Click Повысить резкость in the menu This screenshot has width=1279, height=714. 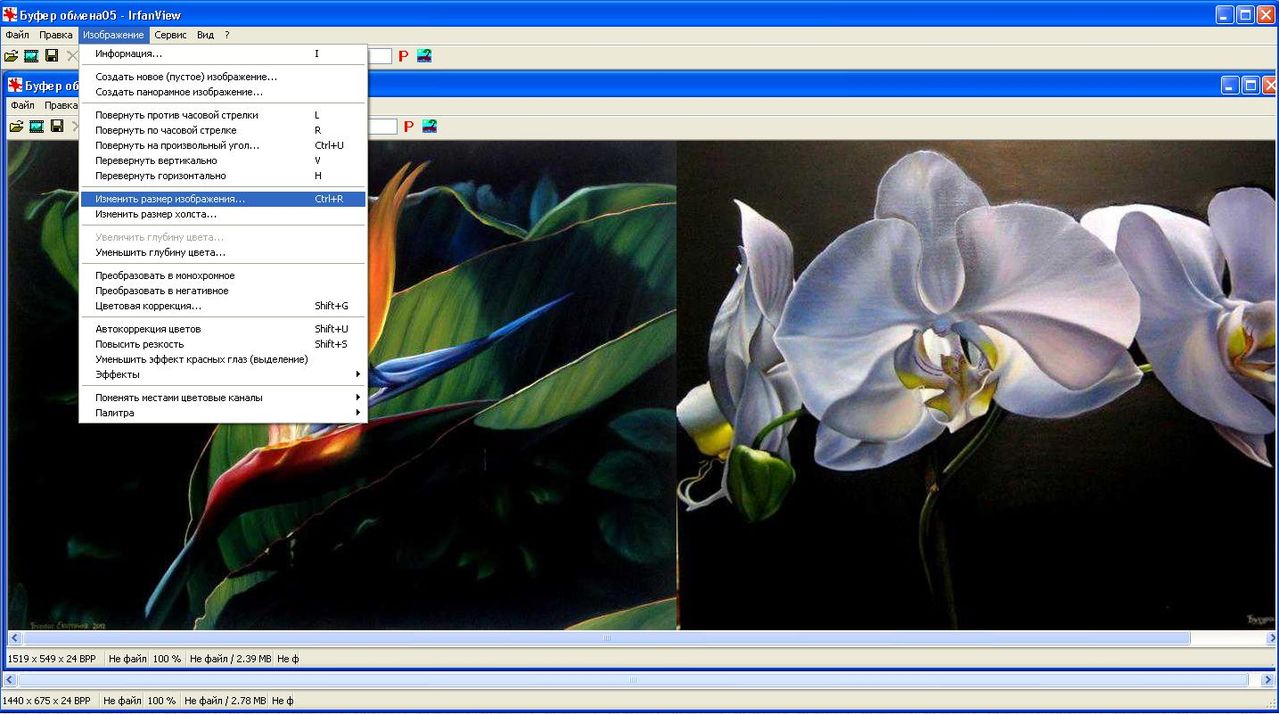(139, 344)
